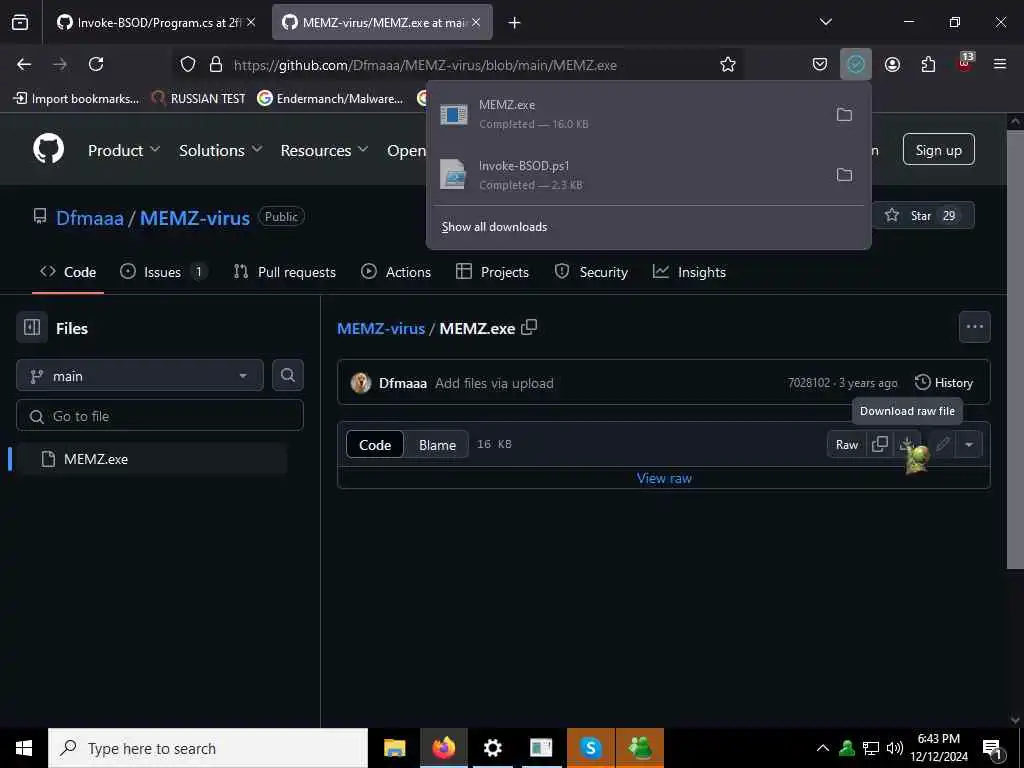Click the search files magnifier button

[288, 375]
